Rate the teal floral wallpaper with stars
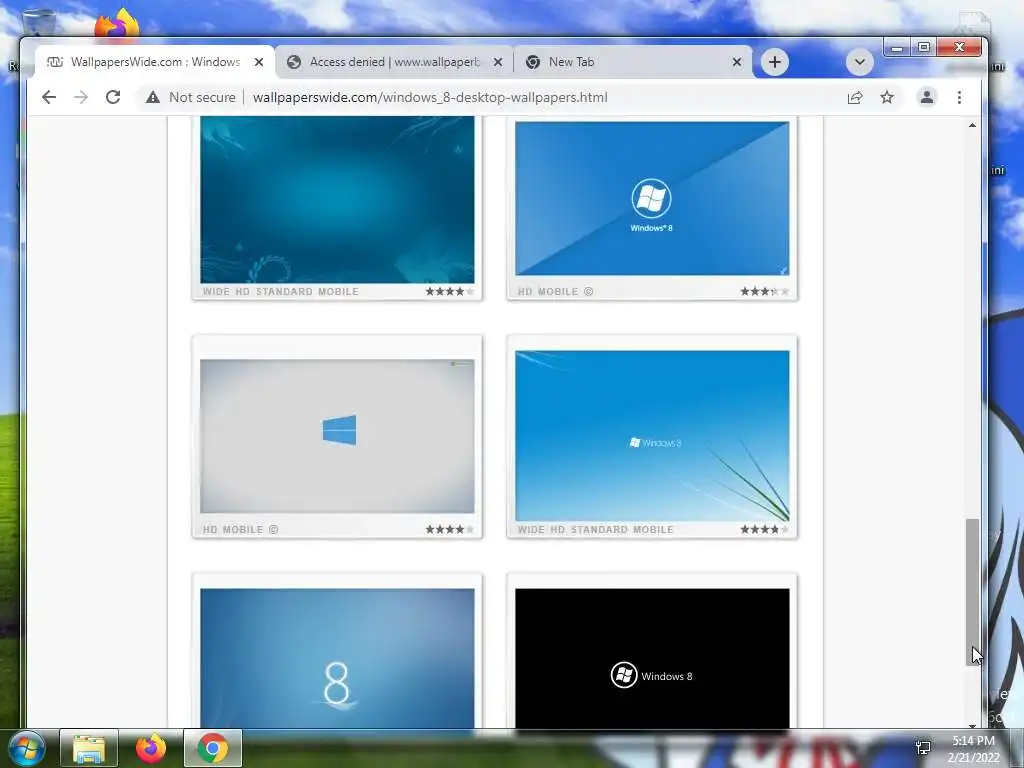1024x768 pixels. click(449, 291)
